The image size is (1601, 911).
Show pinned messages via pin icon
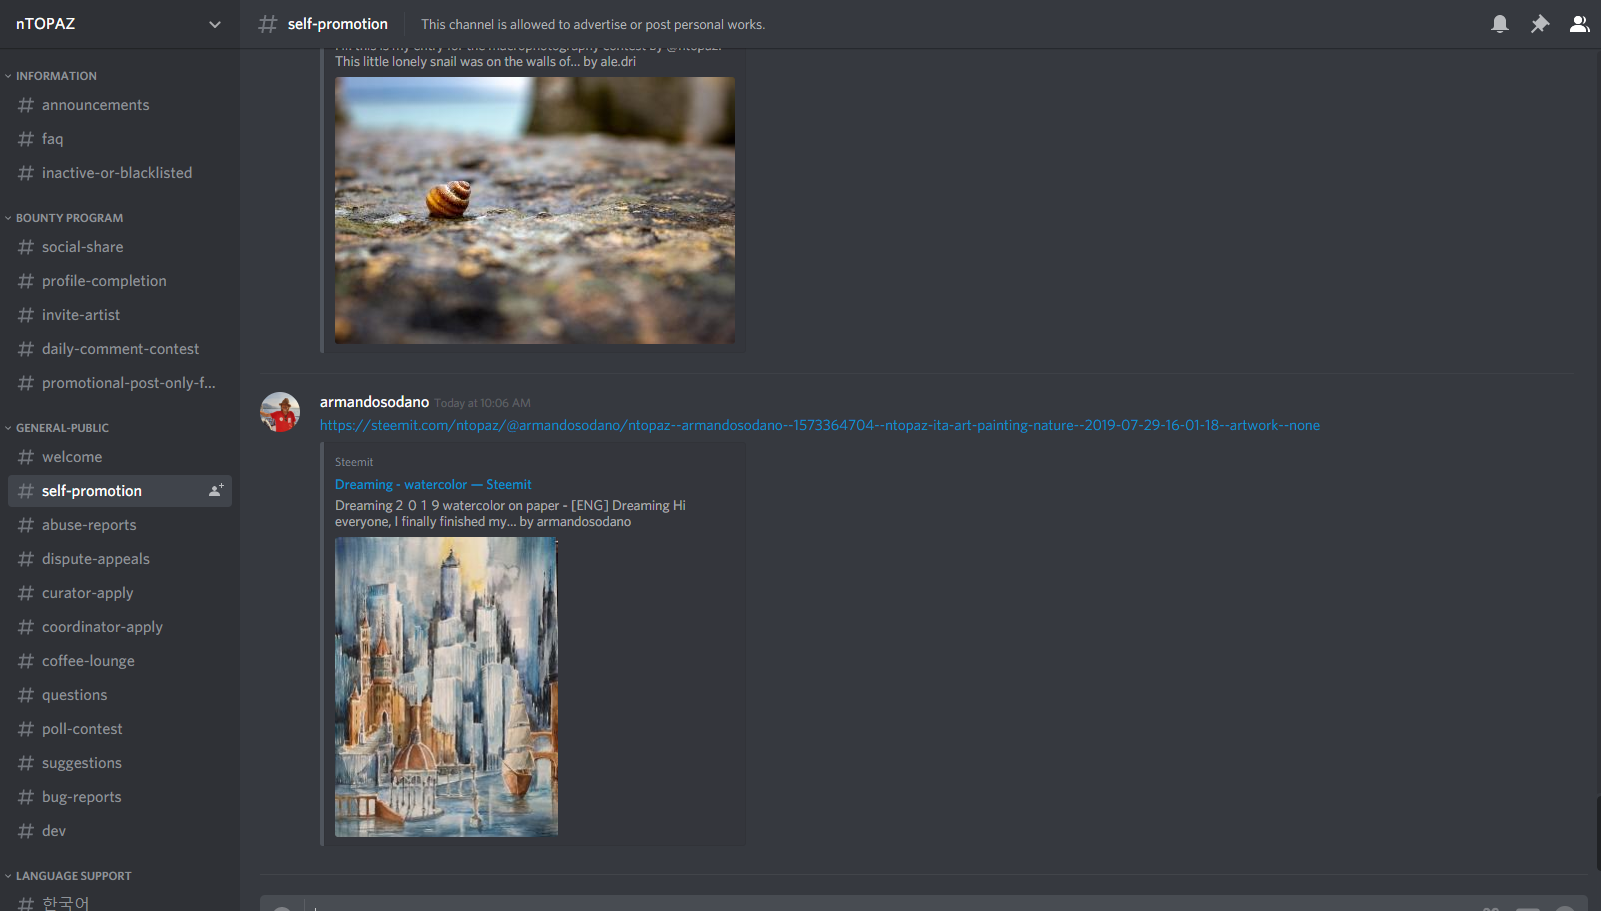[x=1539, y=24]
